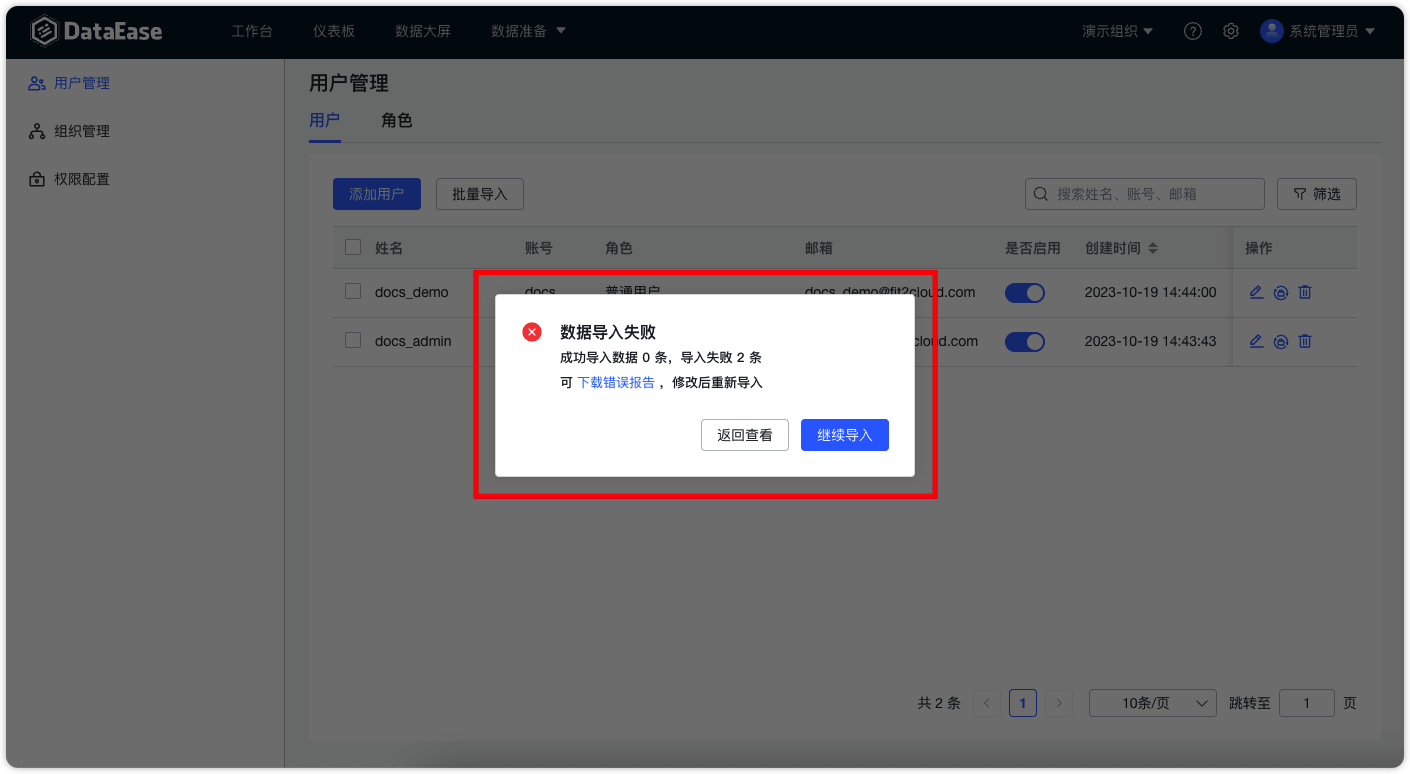Open the 工作台 menu
This screenshot has width=1410, height=774.
(252, 31)
